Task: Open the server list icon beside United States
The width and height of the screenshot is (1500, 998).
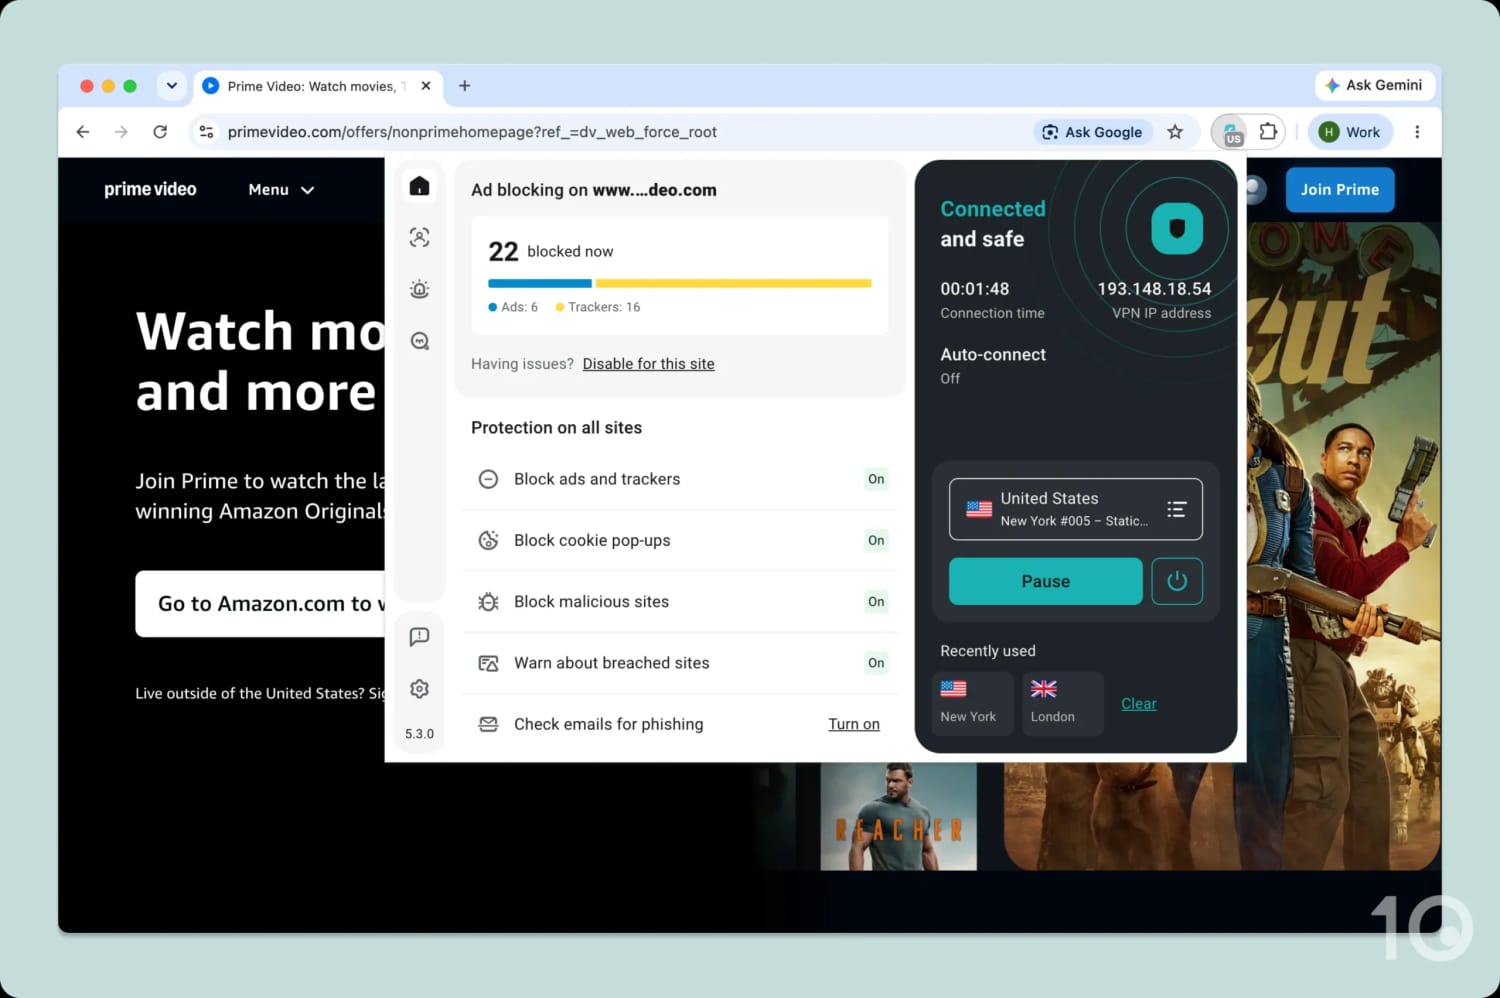Action: click(x=1176, y=509)
